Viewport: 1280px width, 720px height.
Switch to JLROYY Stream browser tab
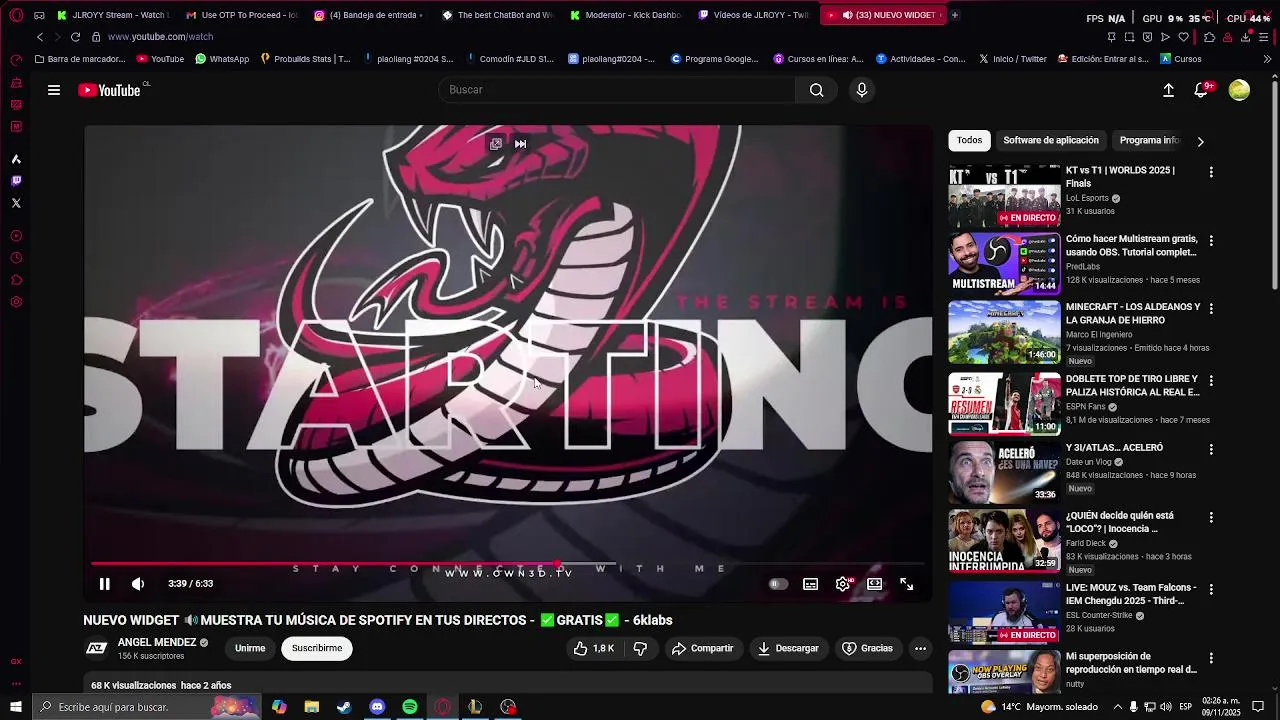pyautogui.click(x=113, y=15)
